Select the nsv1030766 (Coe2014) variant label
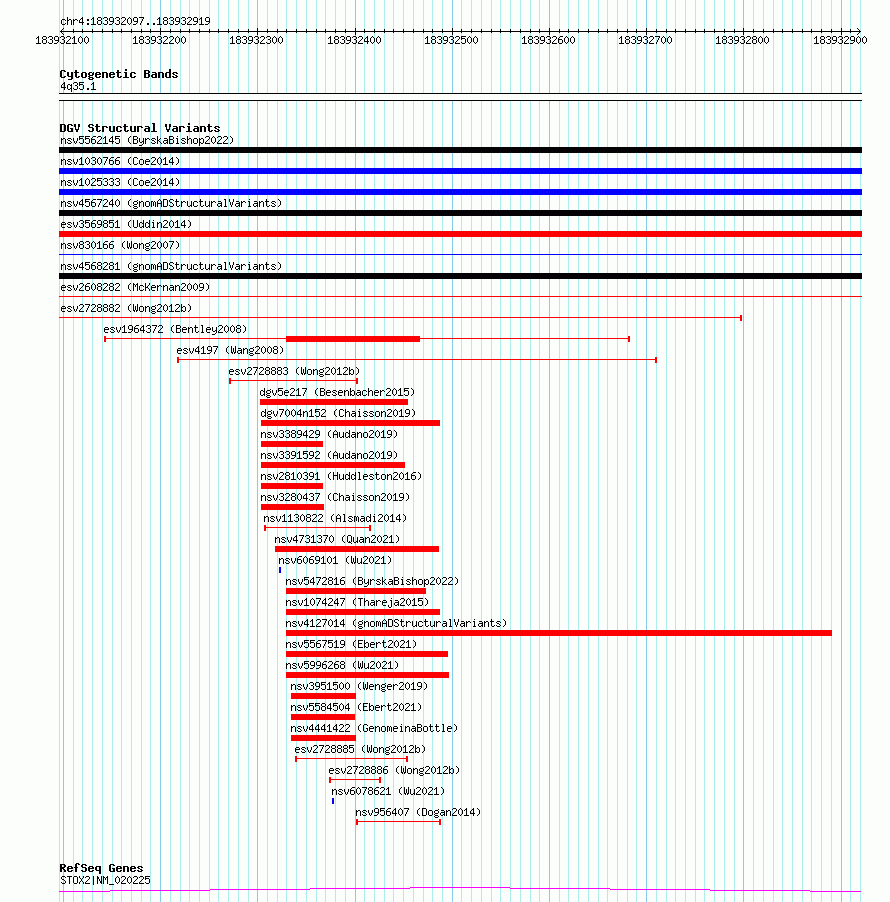 [120, 161]
